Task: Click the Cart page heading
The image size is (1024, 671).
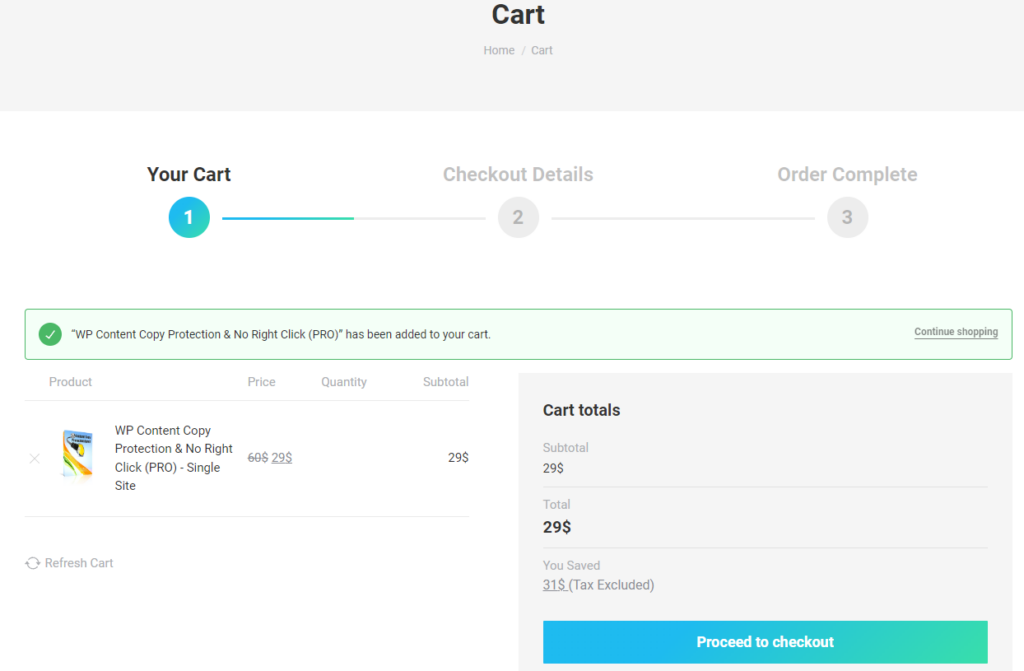Action: (x=518, y=15)
